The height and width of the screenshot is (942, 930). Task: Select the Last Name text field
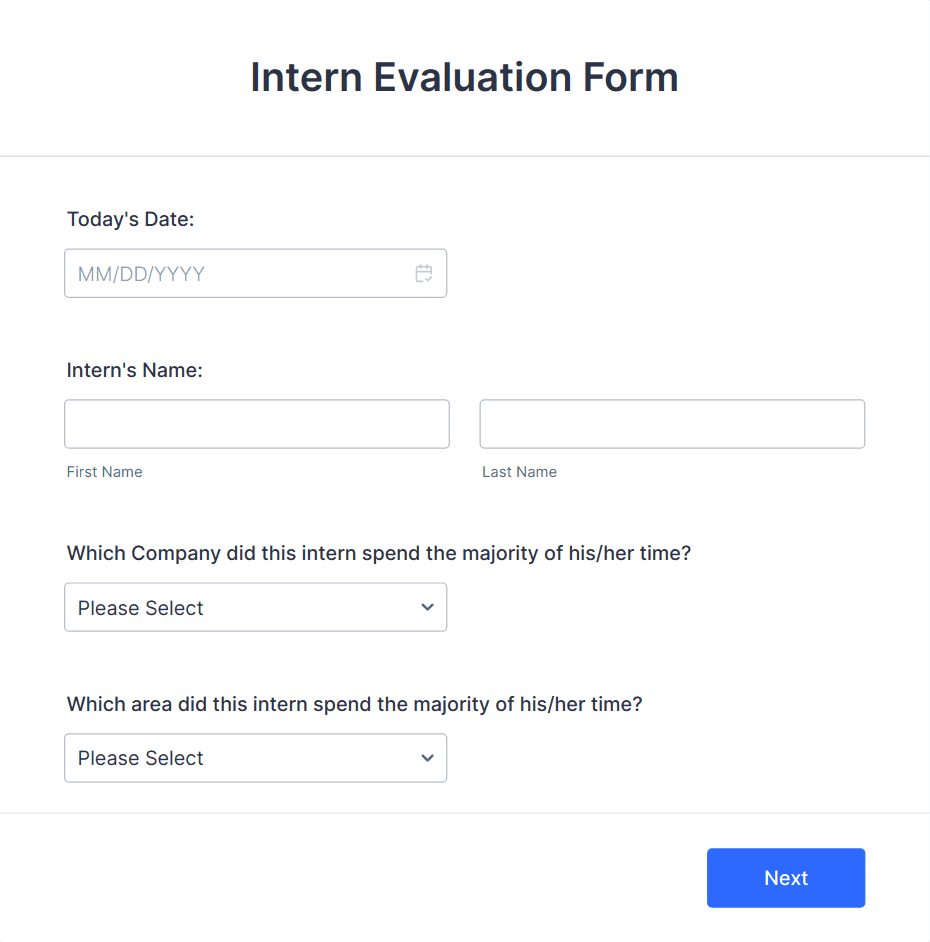671,424
